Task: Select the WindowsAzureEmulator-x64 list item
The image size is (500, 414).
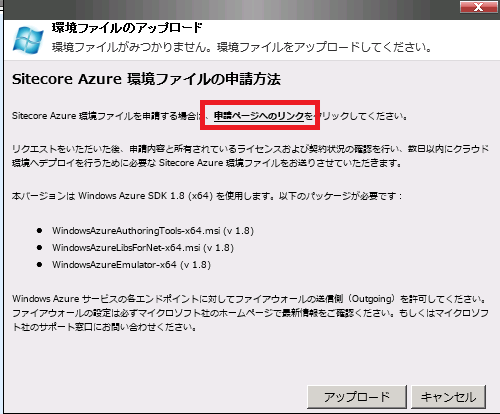Action: (131, 265)
